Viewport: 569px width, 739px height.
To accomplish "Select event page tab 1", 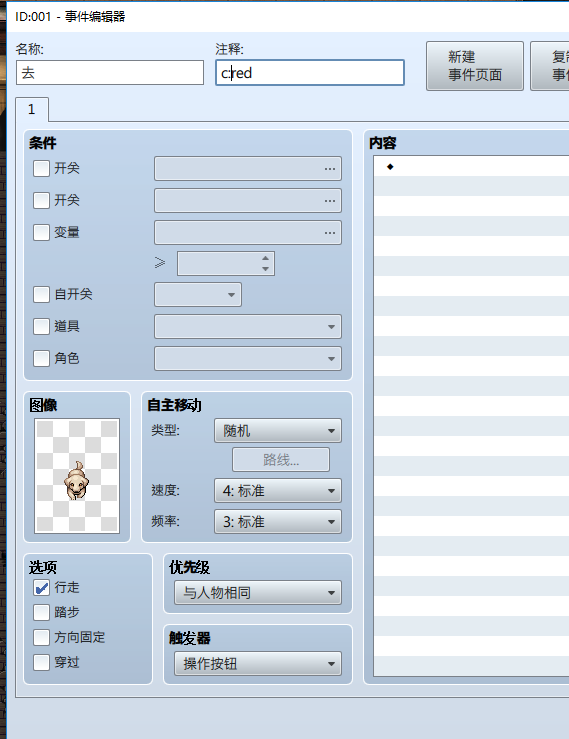I will click(x=32, y=109).
